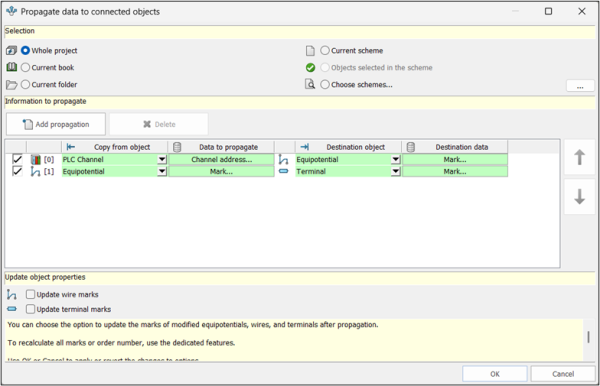Select the Choose schemes radio button
This screenshot has width=600, height=386.
[324, 84]
